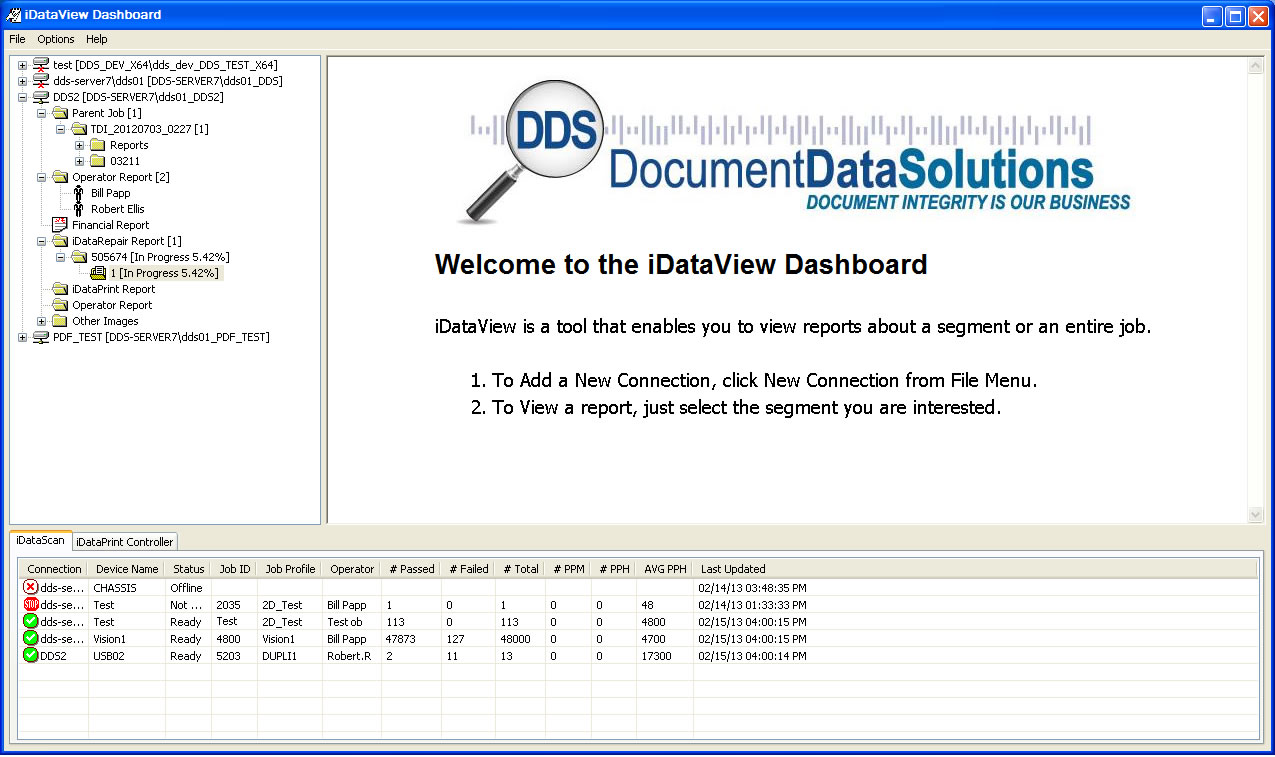Click the AVG PPH column header
1275x757 pixels.
[665, 569]
